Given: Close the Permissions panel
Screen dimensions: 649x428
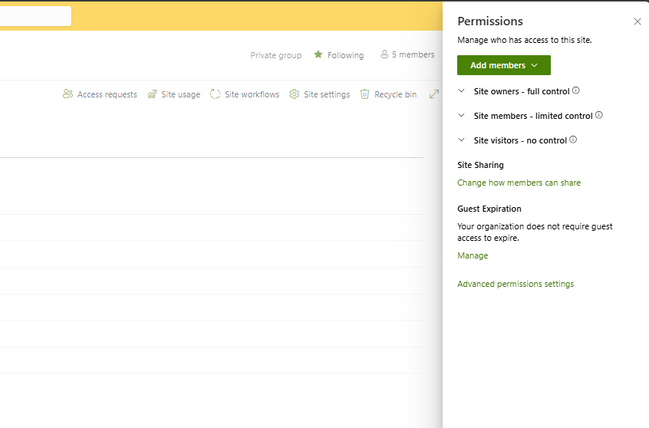Looking at the screenshot, I should click(637, 22).
